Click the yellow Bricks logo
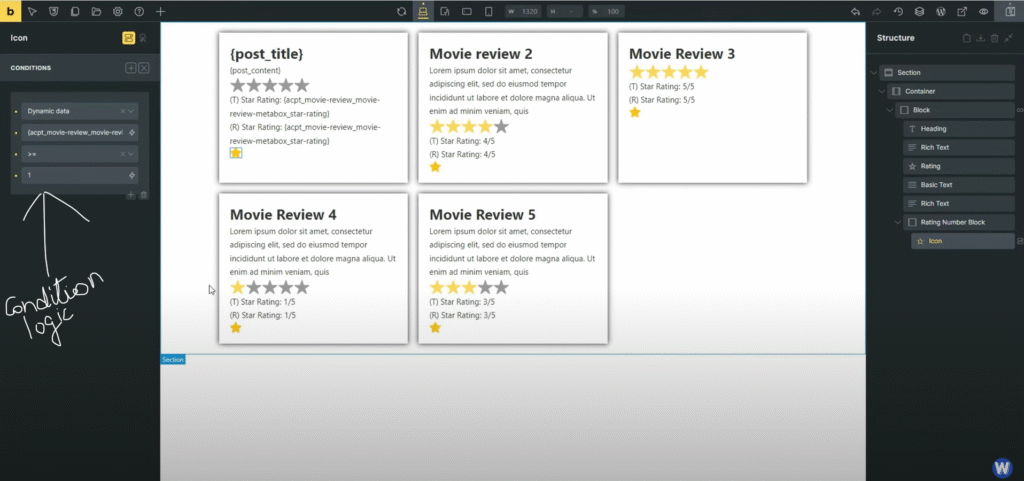 pos(10,11)
